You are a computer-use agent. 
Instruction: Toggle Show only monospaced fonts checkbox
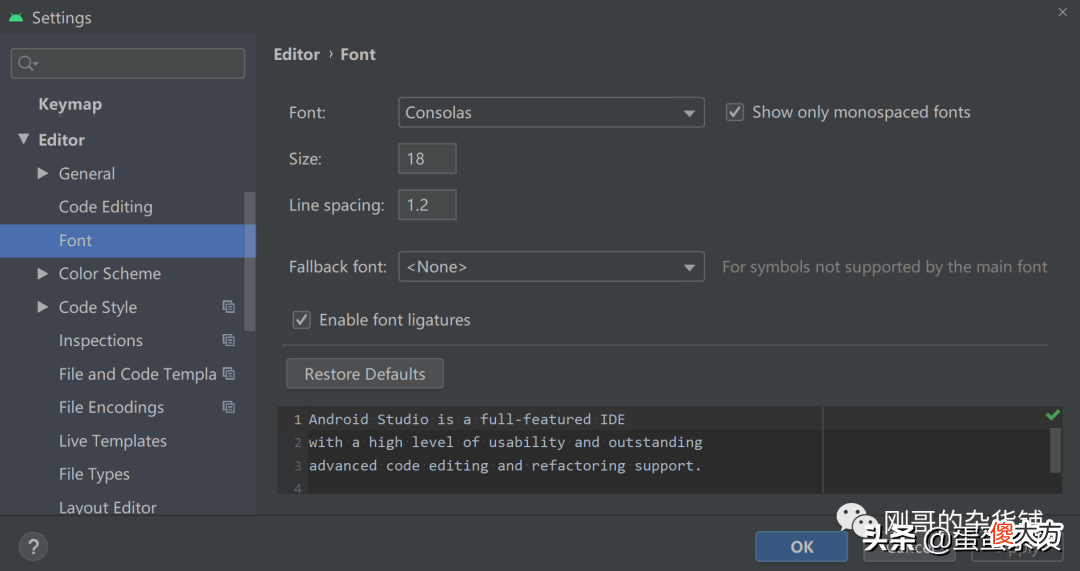[x=735, y=112]
